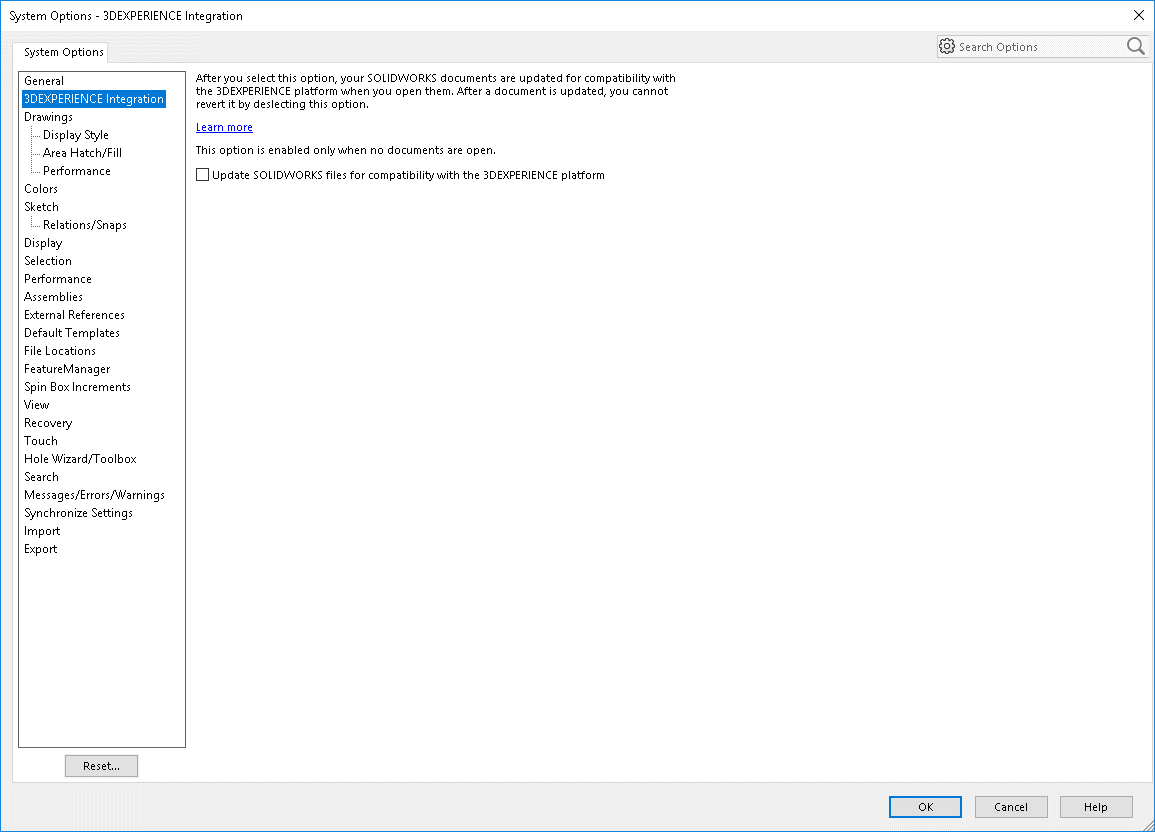The height and width of the screenshot is (832, 1155).
Task: Enable Update SOLIDWORKS files for compatibility checkbox
Action: pyautogui.click(x=203, y=174)
